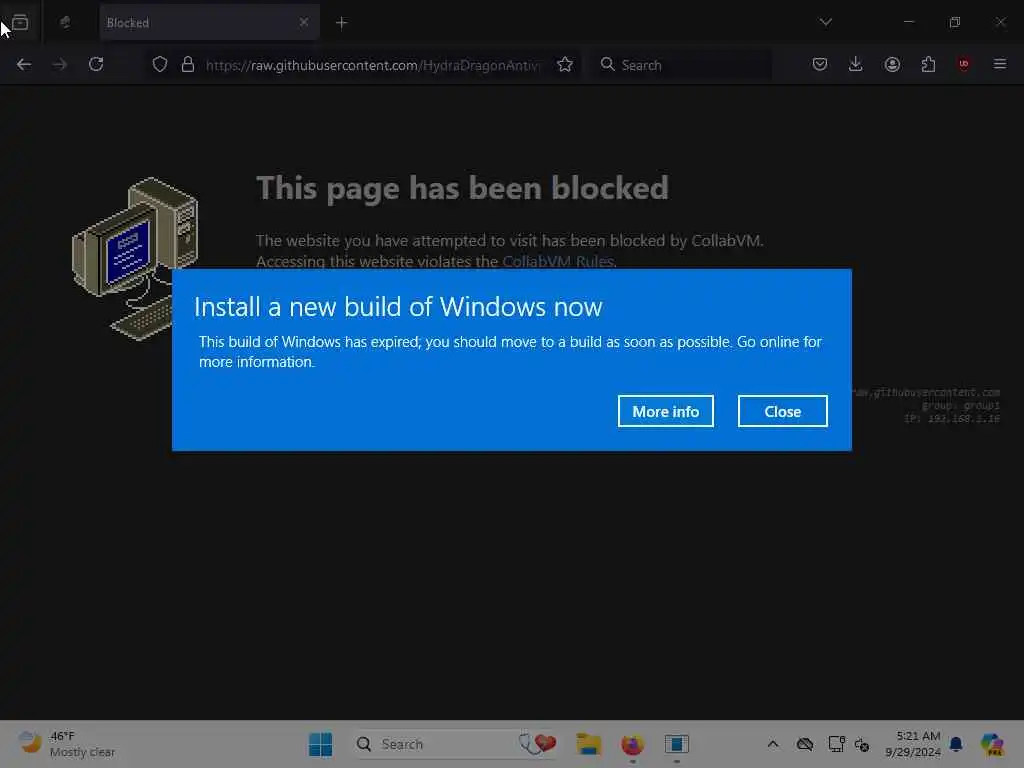Open a new tab with plus button
This screenshot has height=768, width=1024.
342,23
